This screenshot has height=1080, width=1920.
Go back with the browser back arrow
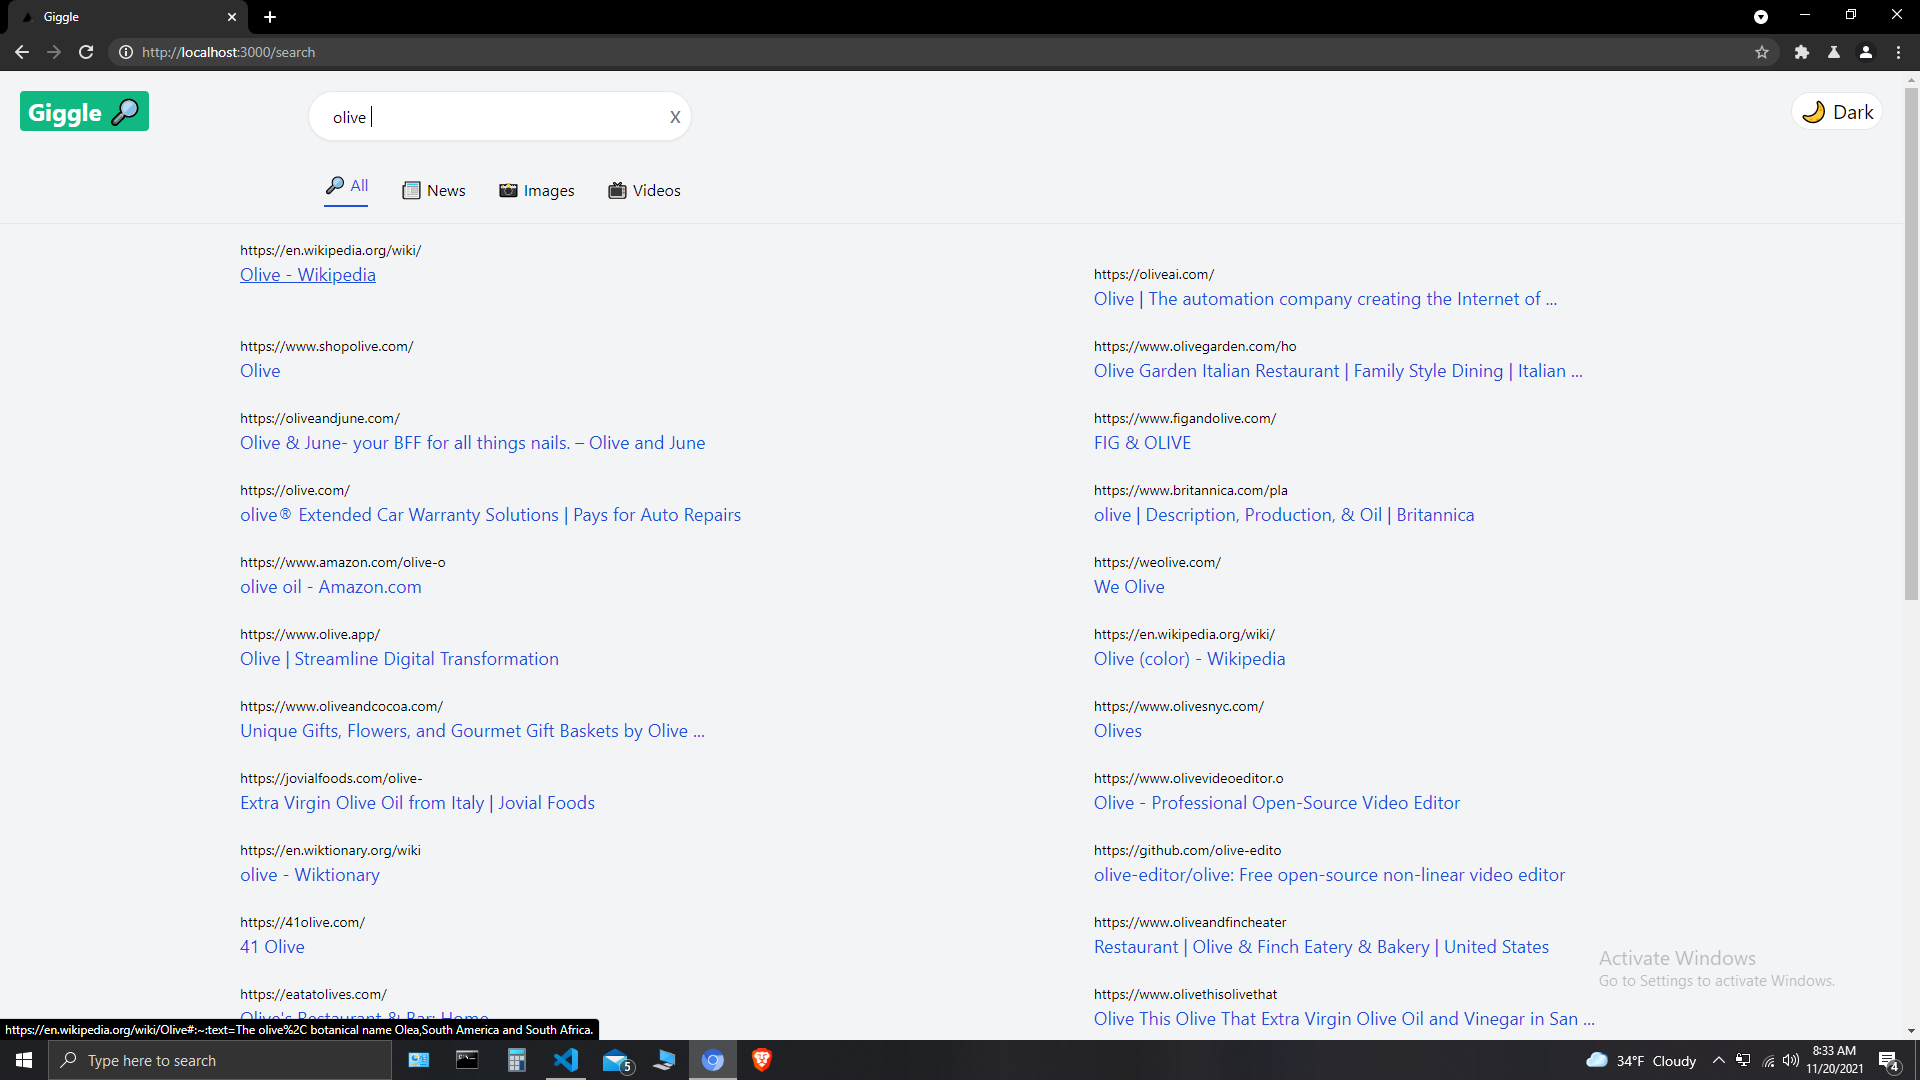22,52
